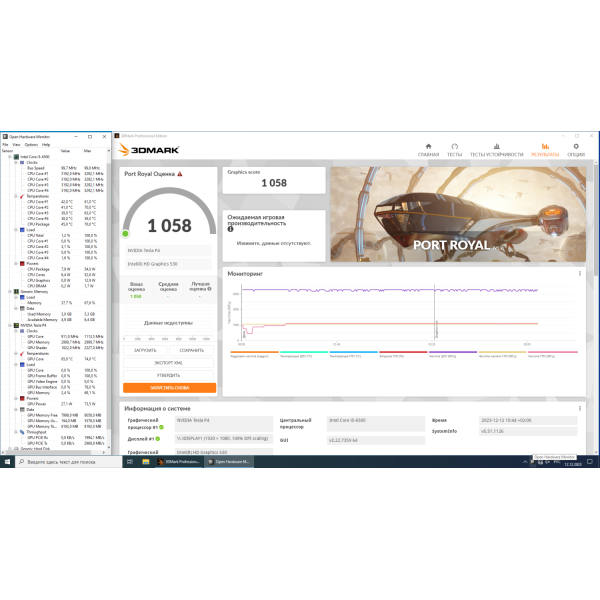Collapse the NVIDIA Tesla P4 tree node
Screen dimensions: 600x600
coord(10,325)
